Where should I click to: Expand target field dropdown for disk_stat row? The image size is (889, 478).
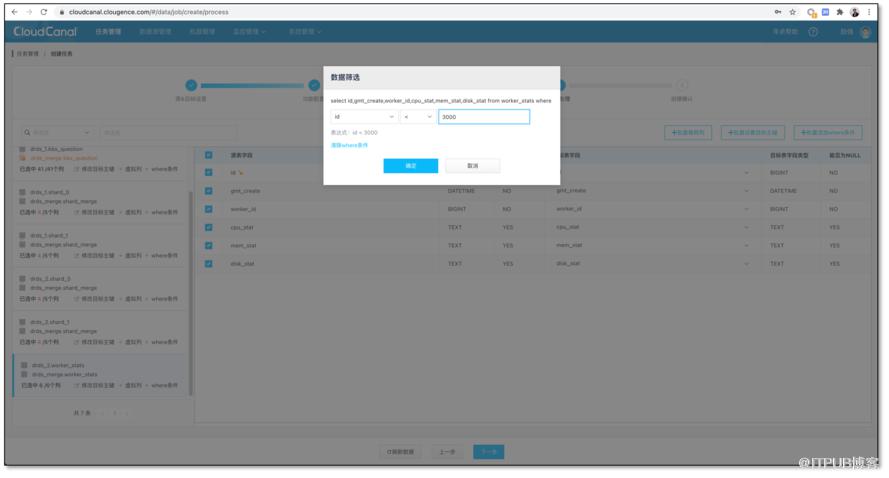click(x=746, y=264)
